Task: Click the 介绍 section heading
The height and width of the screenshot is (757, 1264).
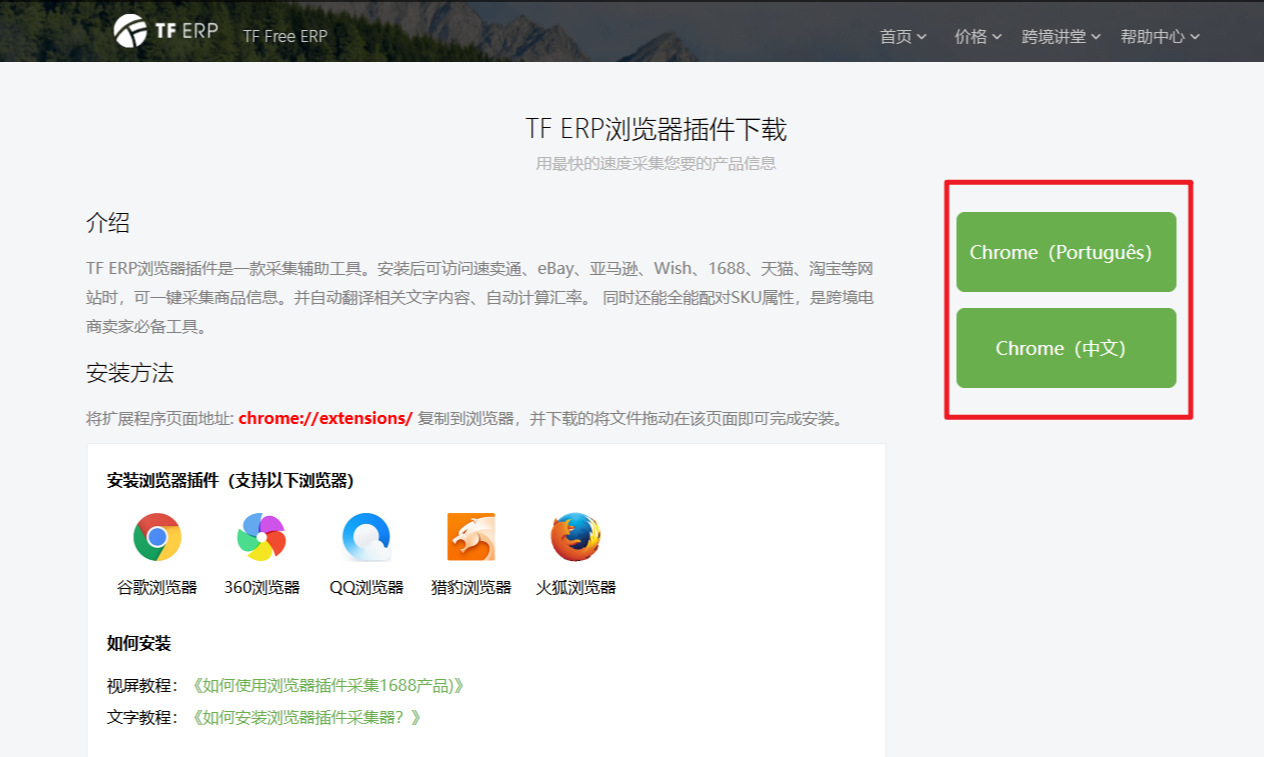Action: click(x=108, y=223)
